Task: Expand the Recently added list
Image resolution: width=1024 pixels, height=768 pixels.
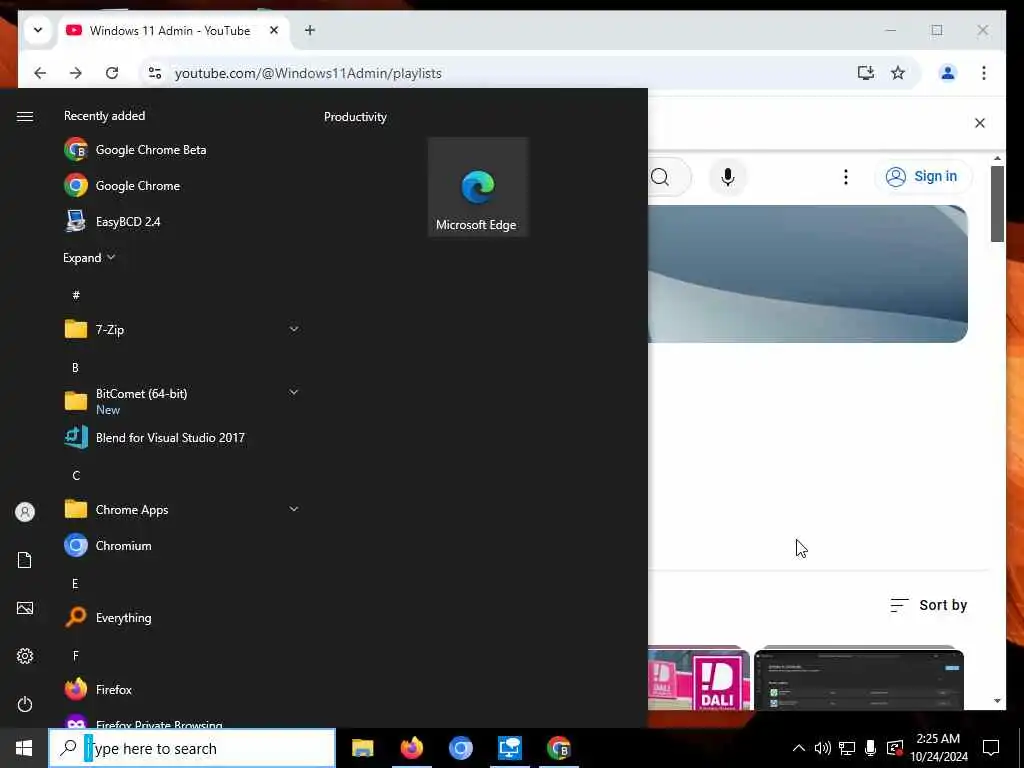Action: point(89,257)
